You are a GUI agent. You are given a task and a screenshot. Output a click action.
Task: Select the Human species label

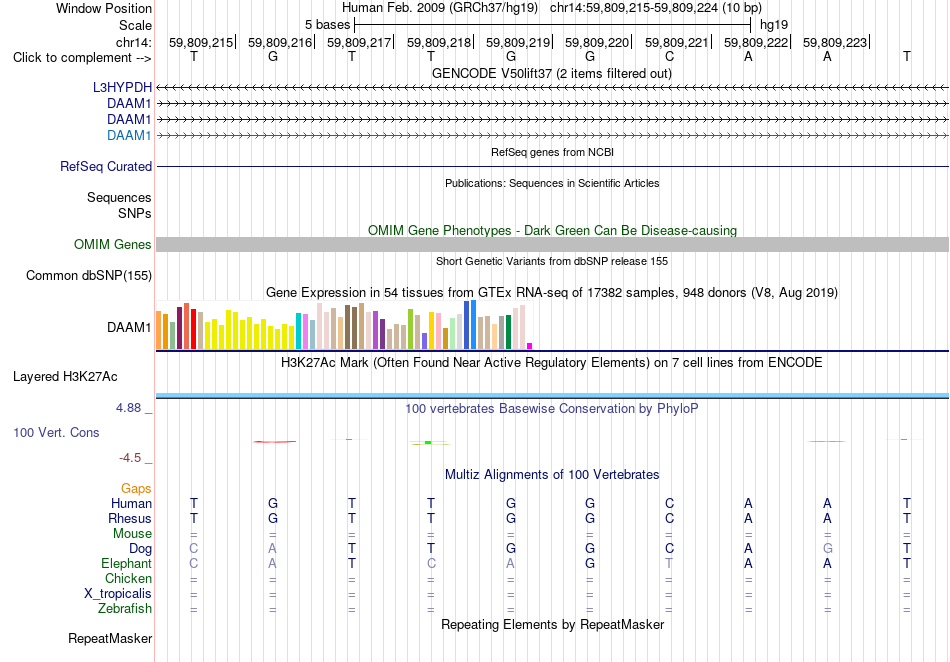point(131,503)
